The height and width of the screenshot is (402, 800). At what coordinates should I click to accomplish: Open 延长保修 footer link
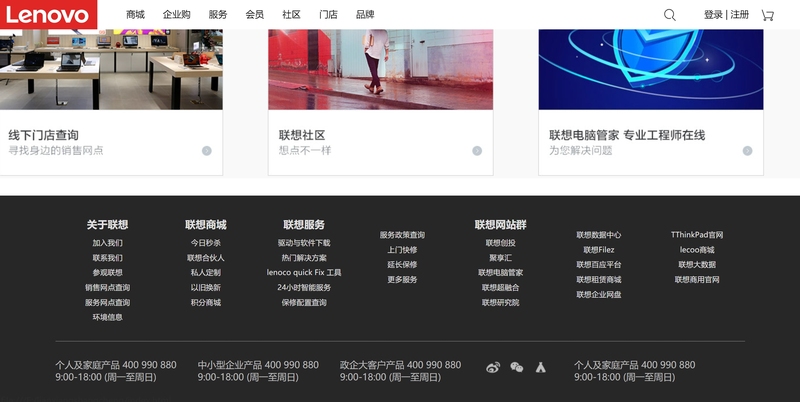(402, 264)
